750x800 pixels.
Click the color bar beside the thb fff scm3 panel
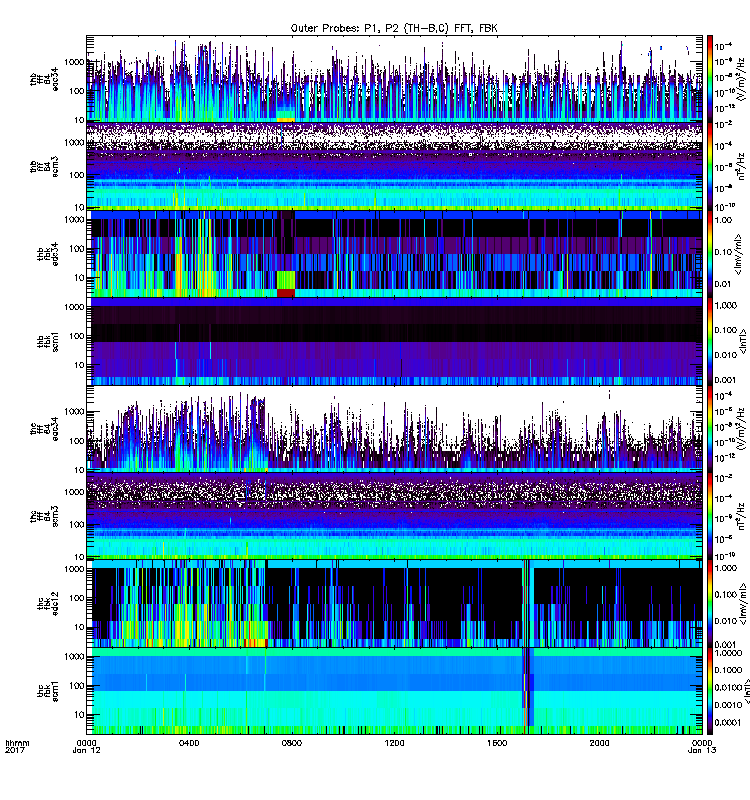pos(710,166)
